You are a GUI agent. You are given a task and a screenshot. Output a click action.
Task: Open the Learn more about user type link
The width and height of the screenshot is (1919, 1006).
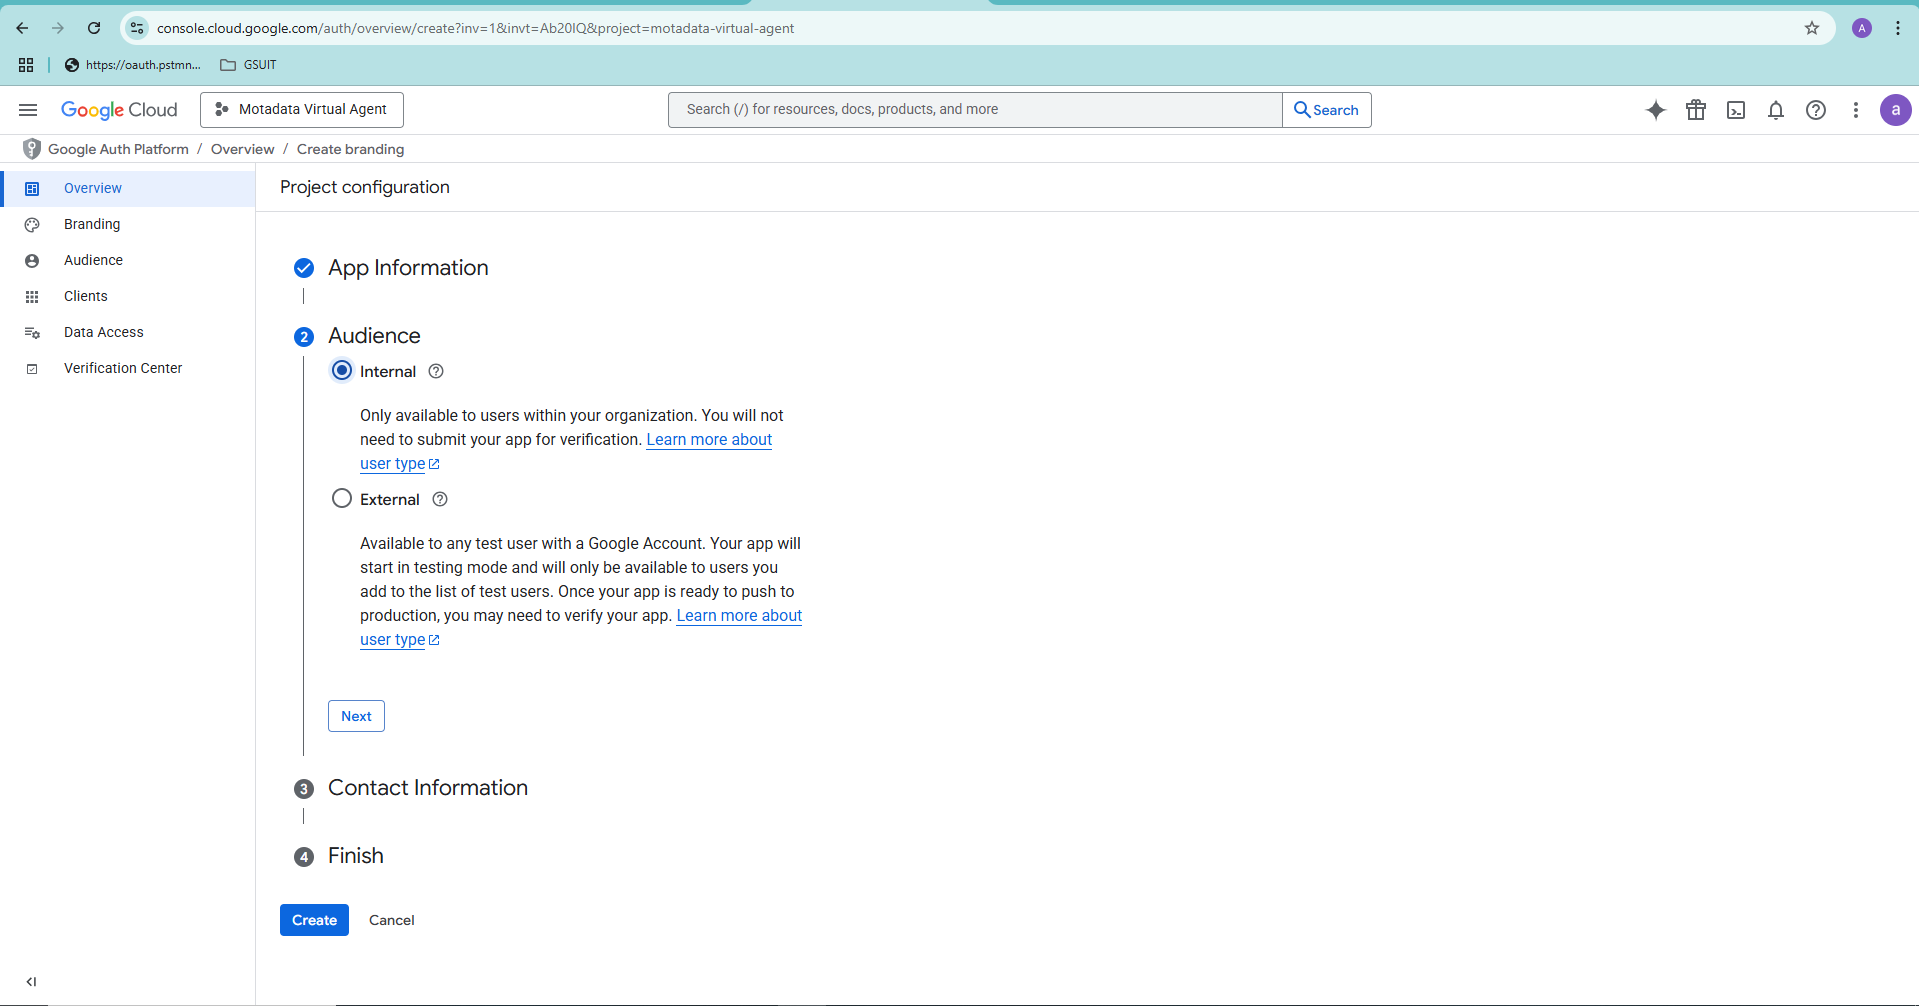tap(708, 439)
